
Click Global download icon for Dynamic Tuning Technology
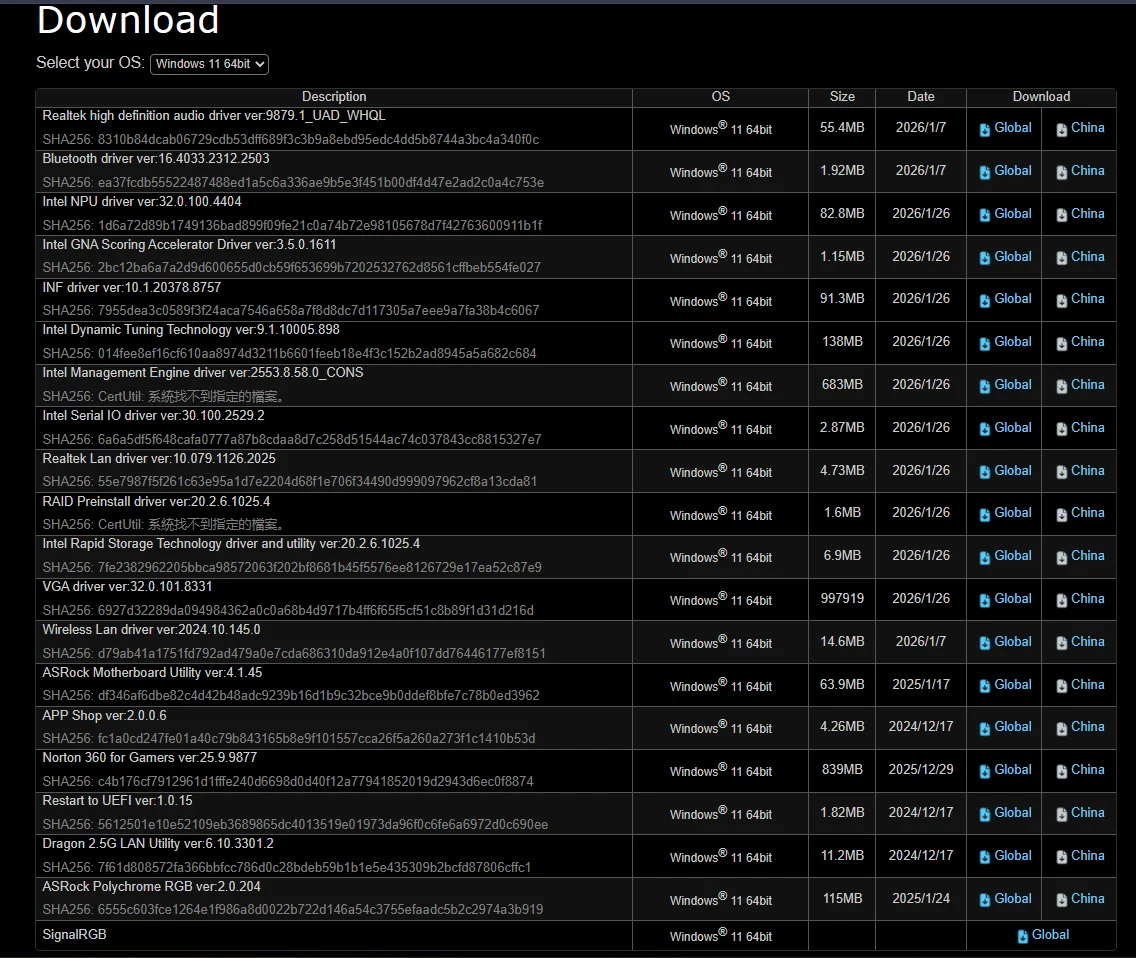point(985,343)
